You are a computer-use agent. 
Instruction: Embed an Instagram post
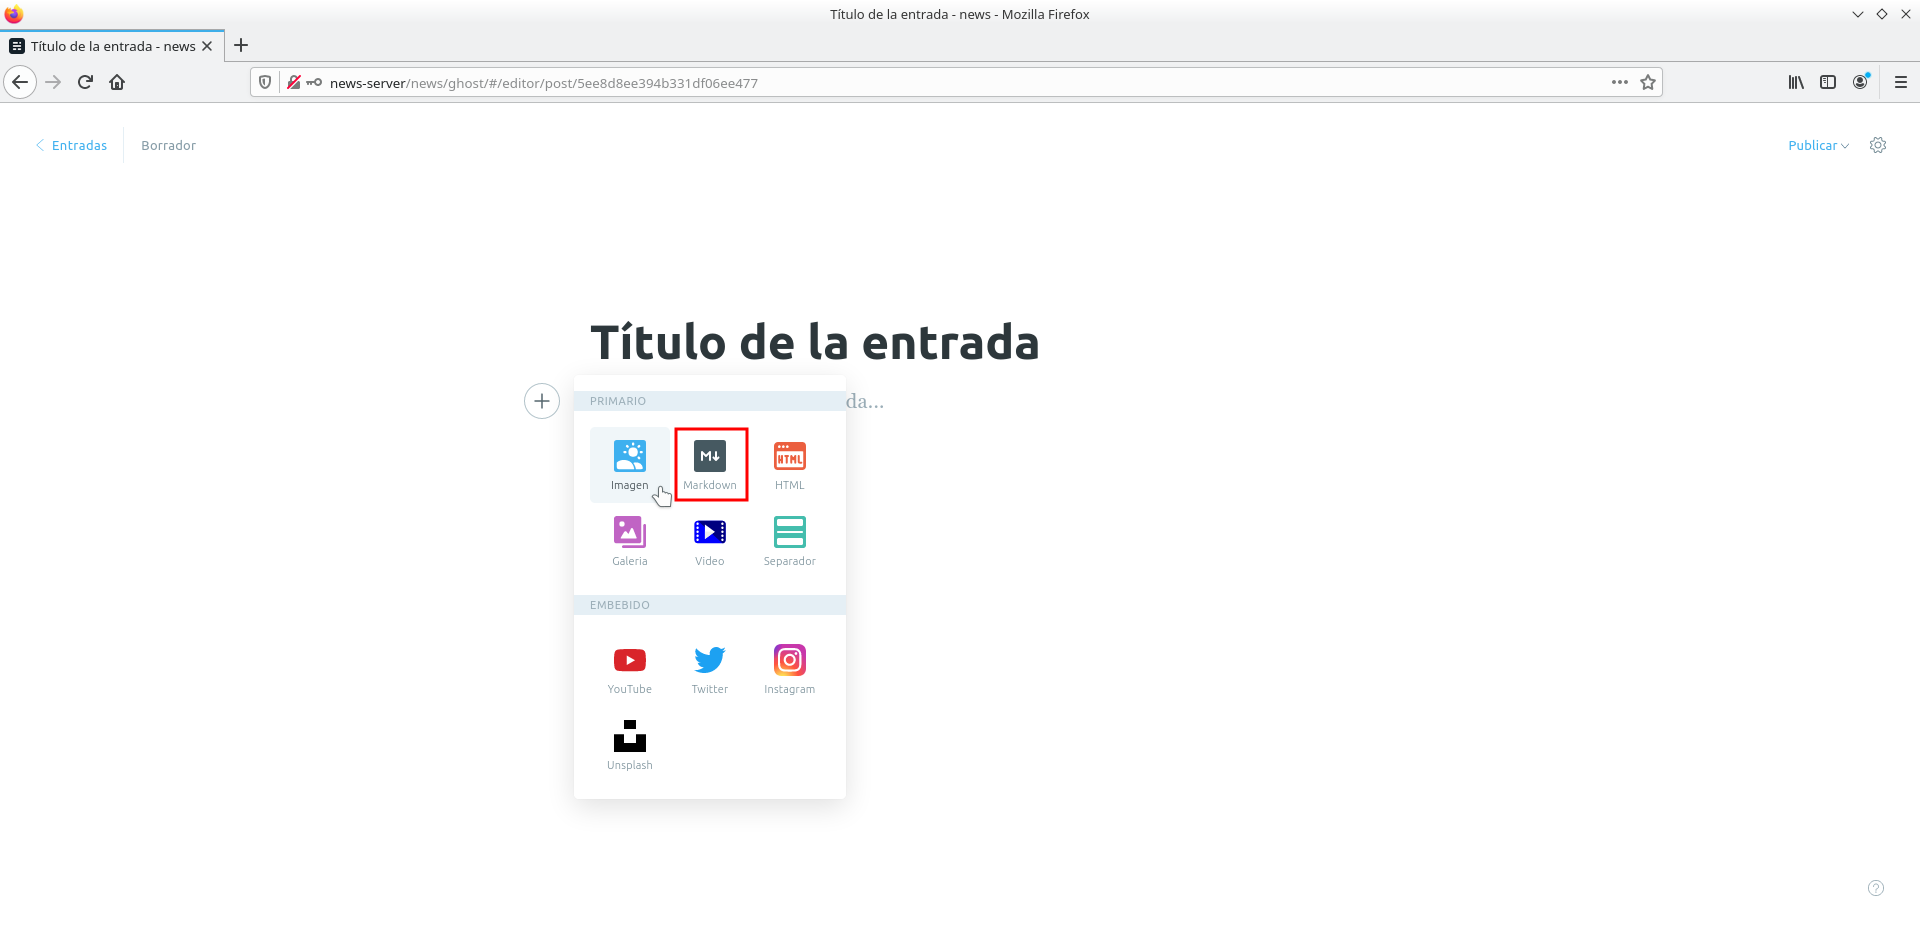coord(789,668)
